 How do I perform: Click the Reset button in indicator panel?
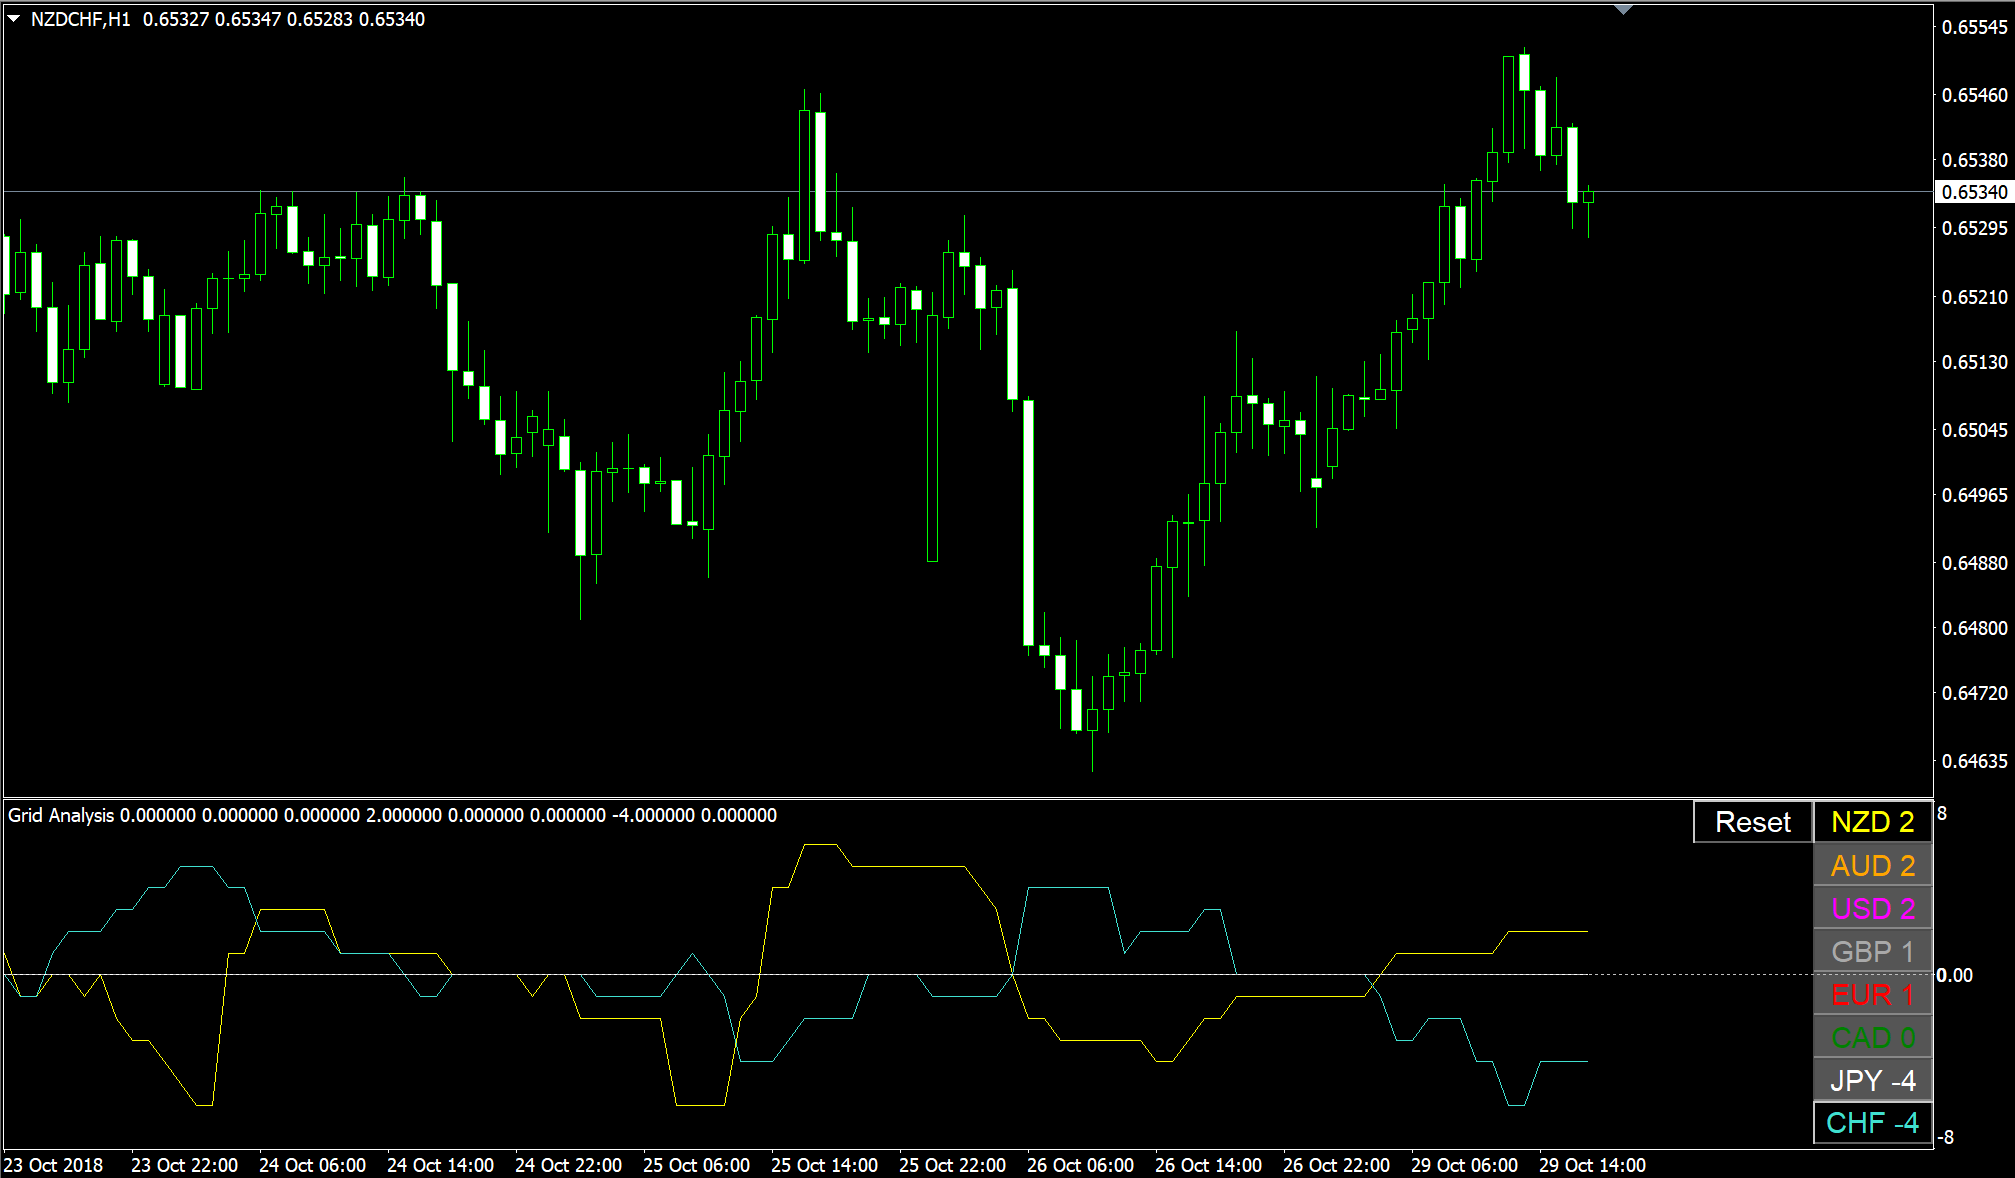click(1752, 822)
